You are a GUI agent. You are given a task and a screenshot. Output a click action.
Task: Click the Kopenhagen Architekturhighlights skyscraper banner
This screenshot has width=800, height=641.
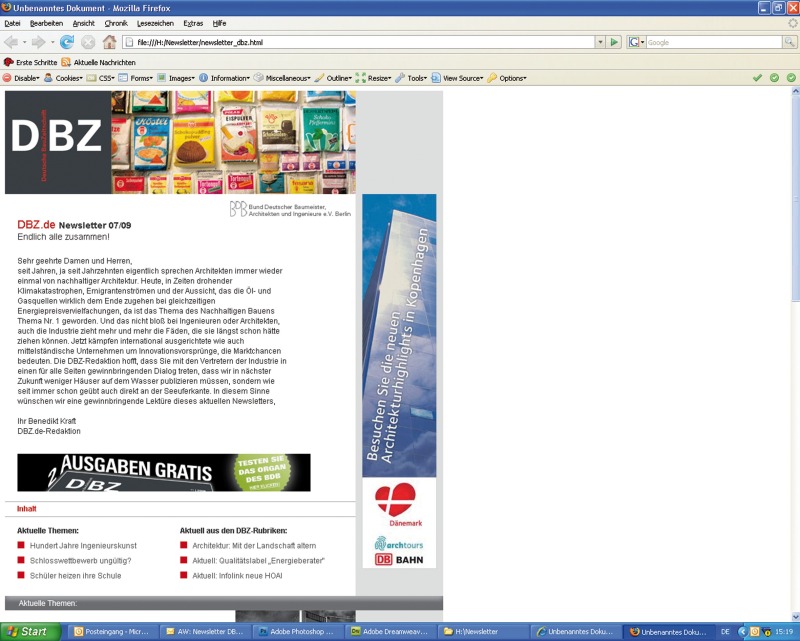point(399,335)
